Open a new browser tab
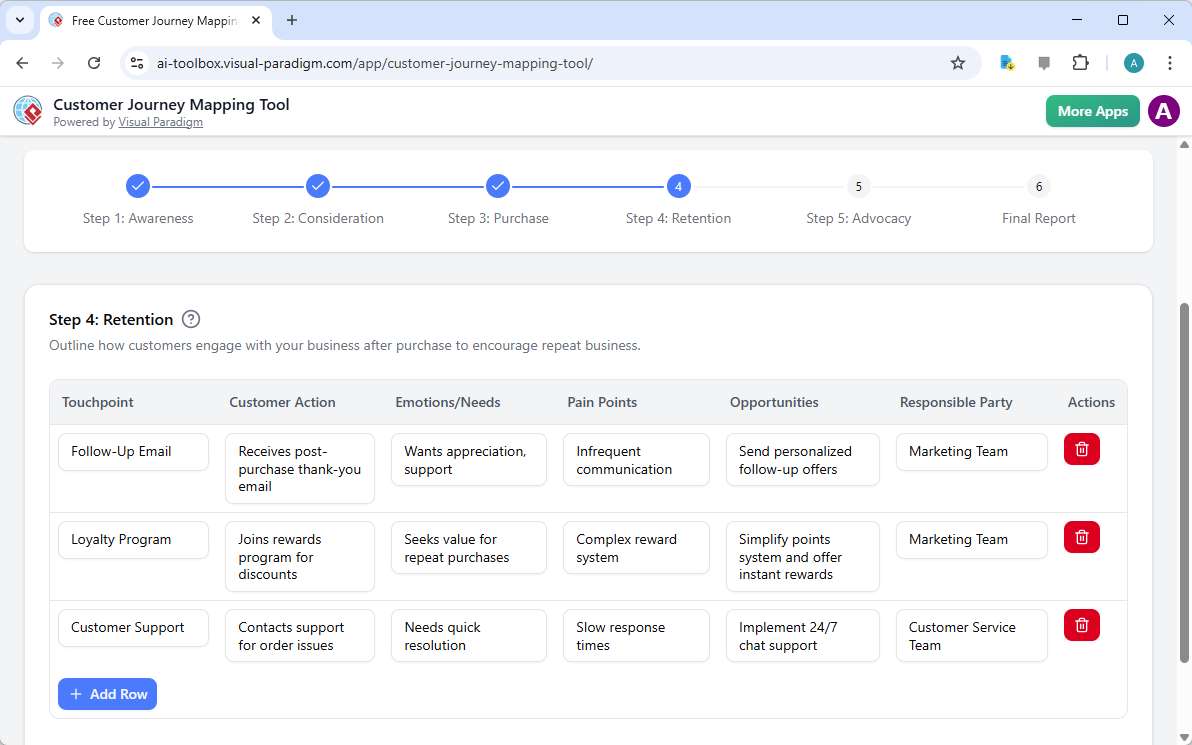 pos(291,20)
